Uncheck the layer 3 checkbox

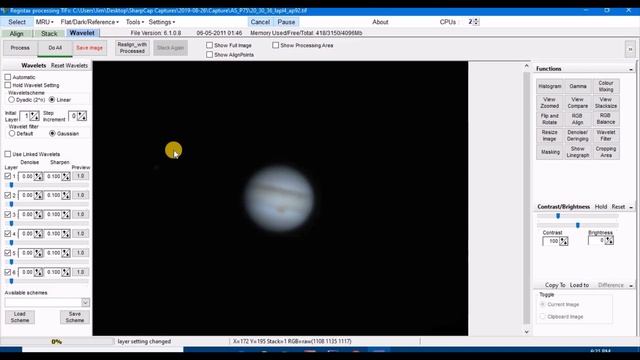(8, 214)
